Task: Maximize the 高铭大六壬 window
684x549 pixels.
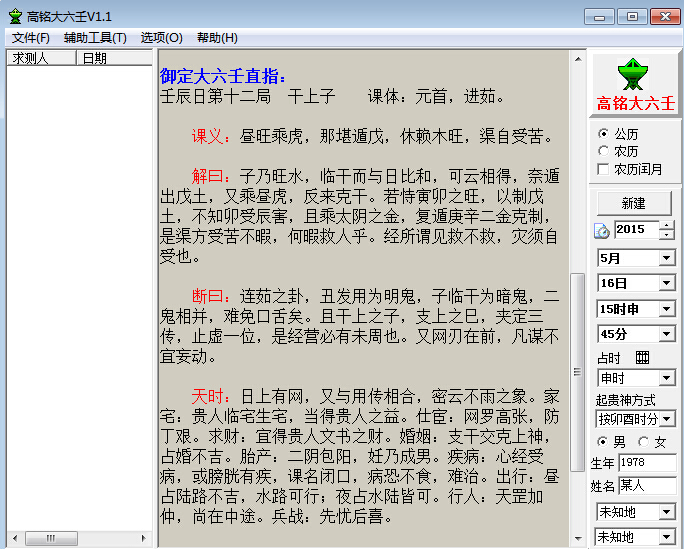Action: pyautogui.click(x=632, y=17)
